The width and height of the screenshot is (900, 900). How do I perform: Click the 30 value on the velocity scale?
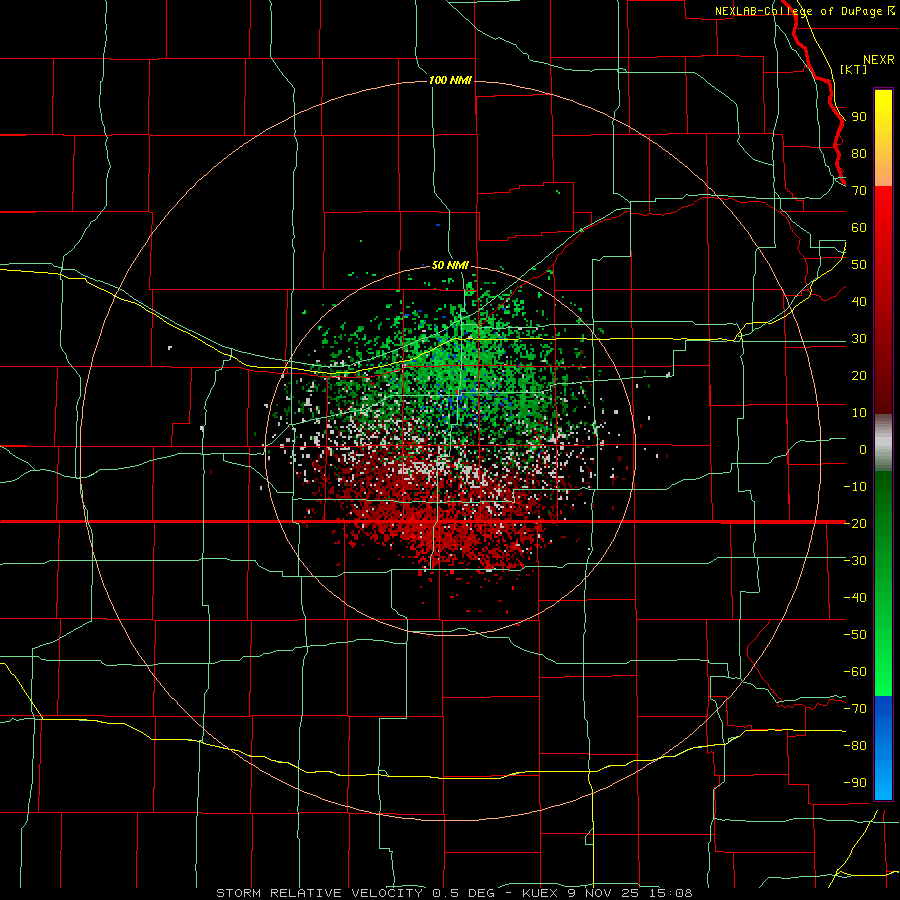(859, 339)
